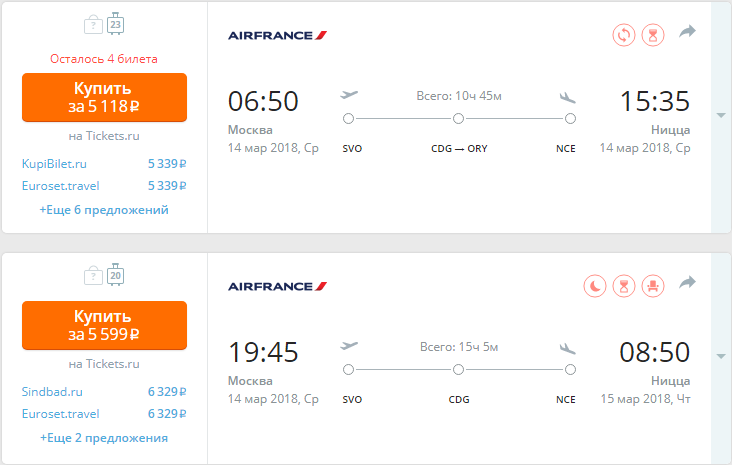Click the share arrow on the 19:45 flight
This screenshot has height=465, width=732.
coord(687,282)
